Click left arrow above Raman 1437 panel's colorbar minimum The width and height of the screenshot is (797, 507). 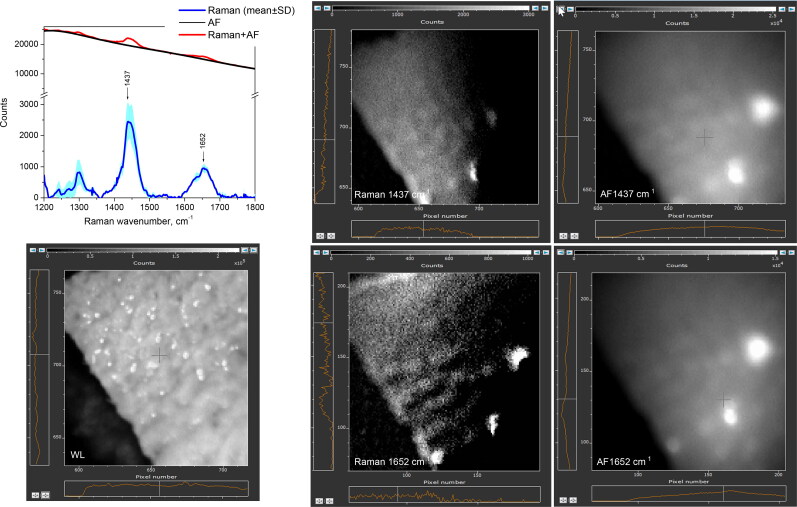[x=318, y=9]
